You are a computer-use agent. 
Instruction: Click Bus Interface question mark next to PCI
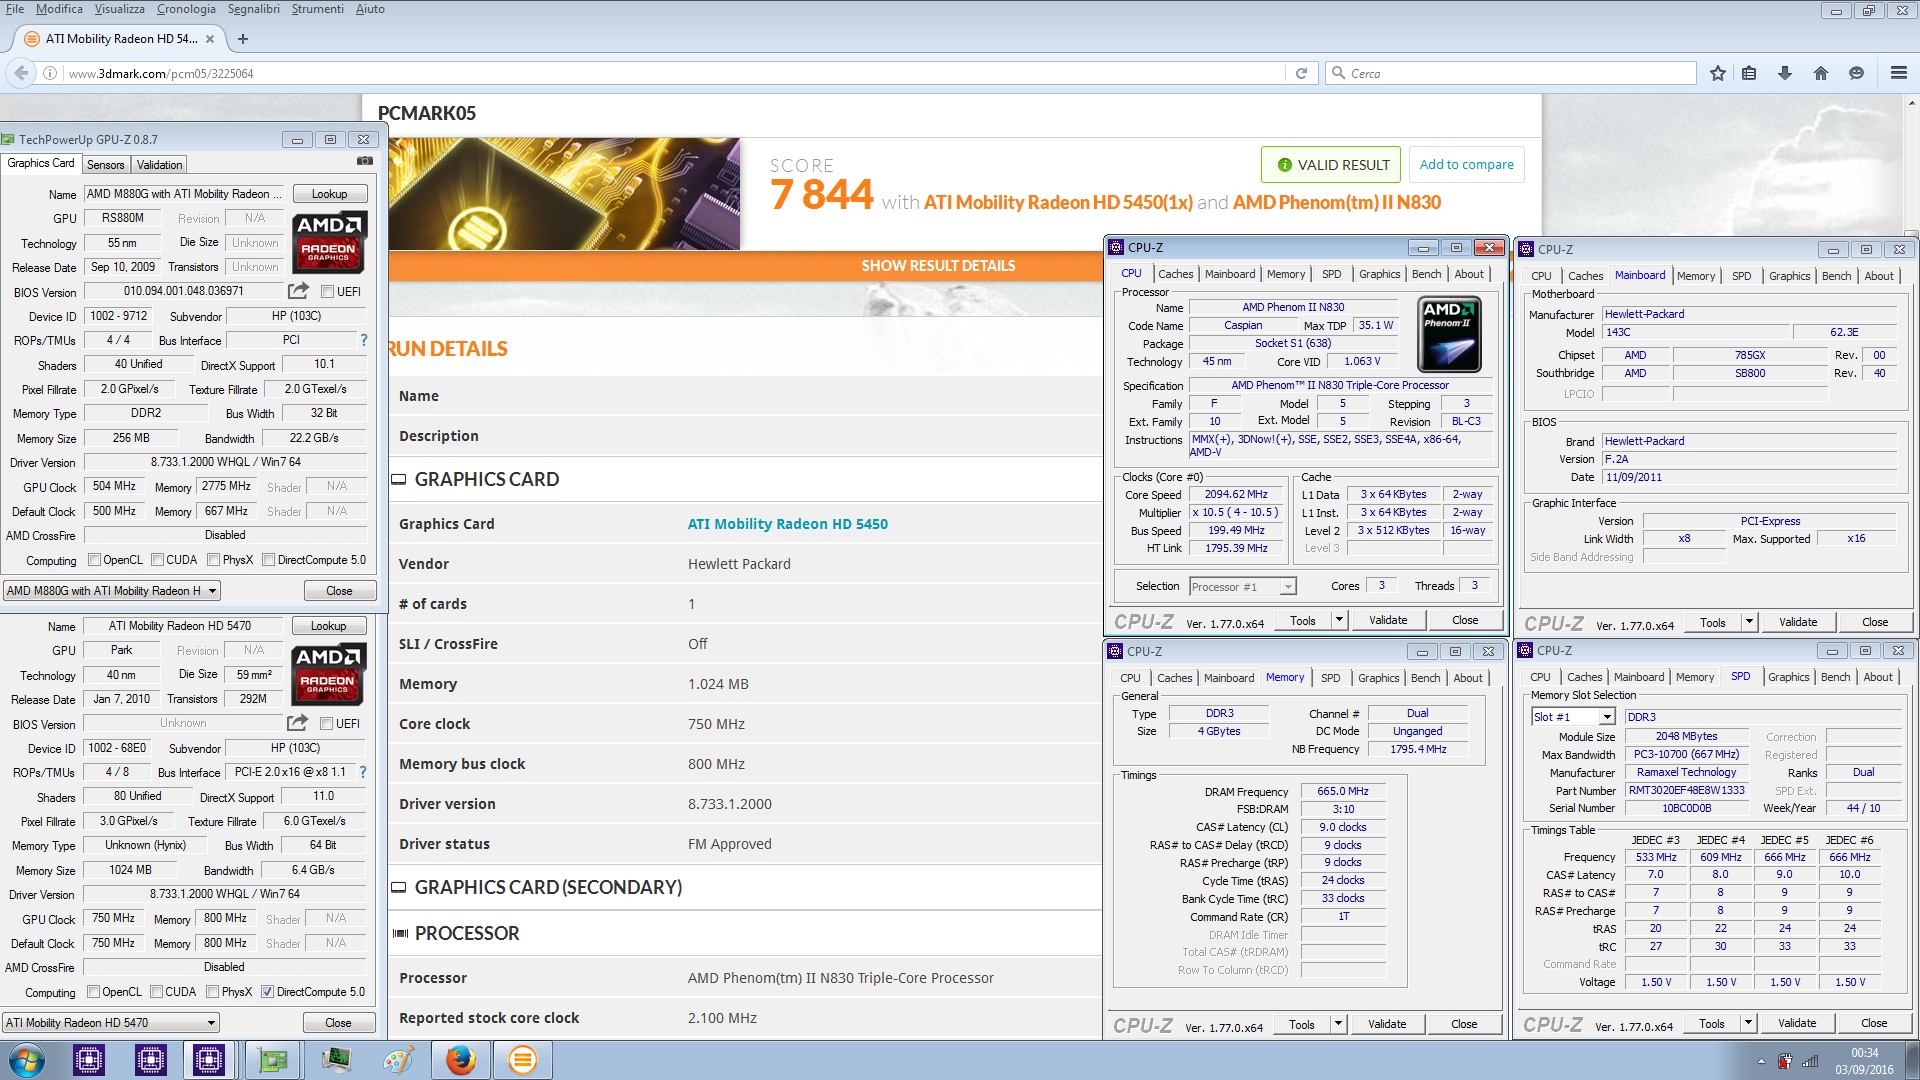click(x=364, y=340)
